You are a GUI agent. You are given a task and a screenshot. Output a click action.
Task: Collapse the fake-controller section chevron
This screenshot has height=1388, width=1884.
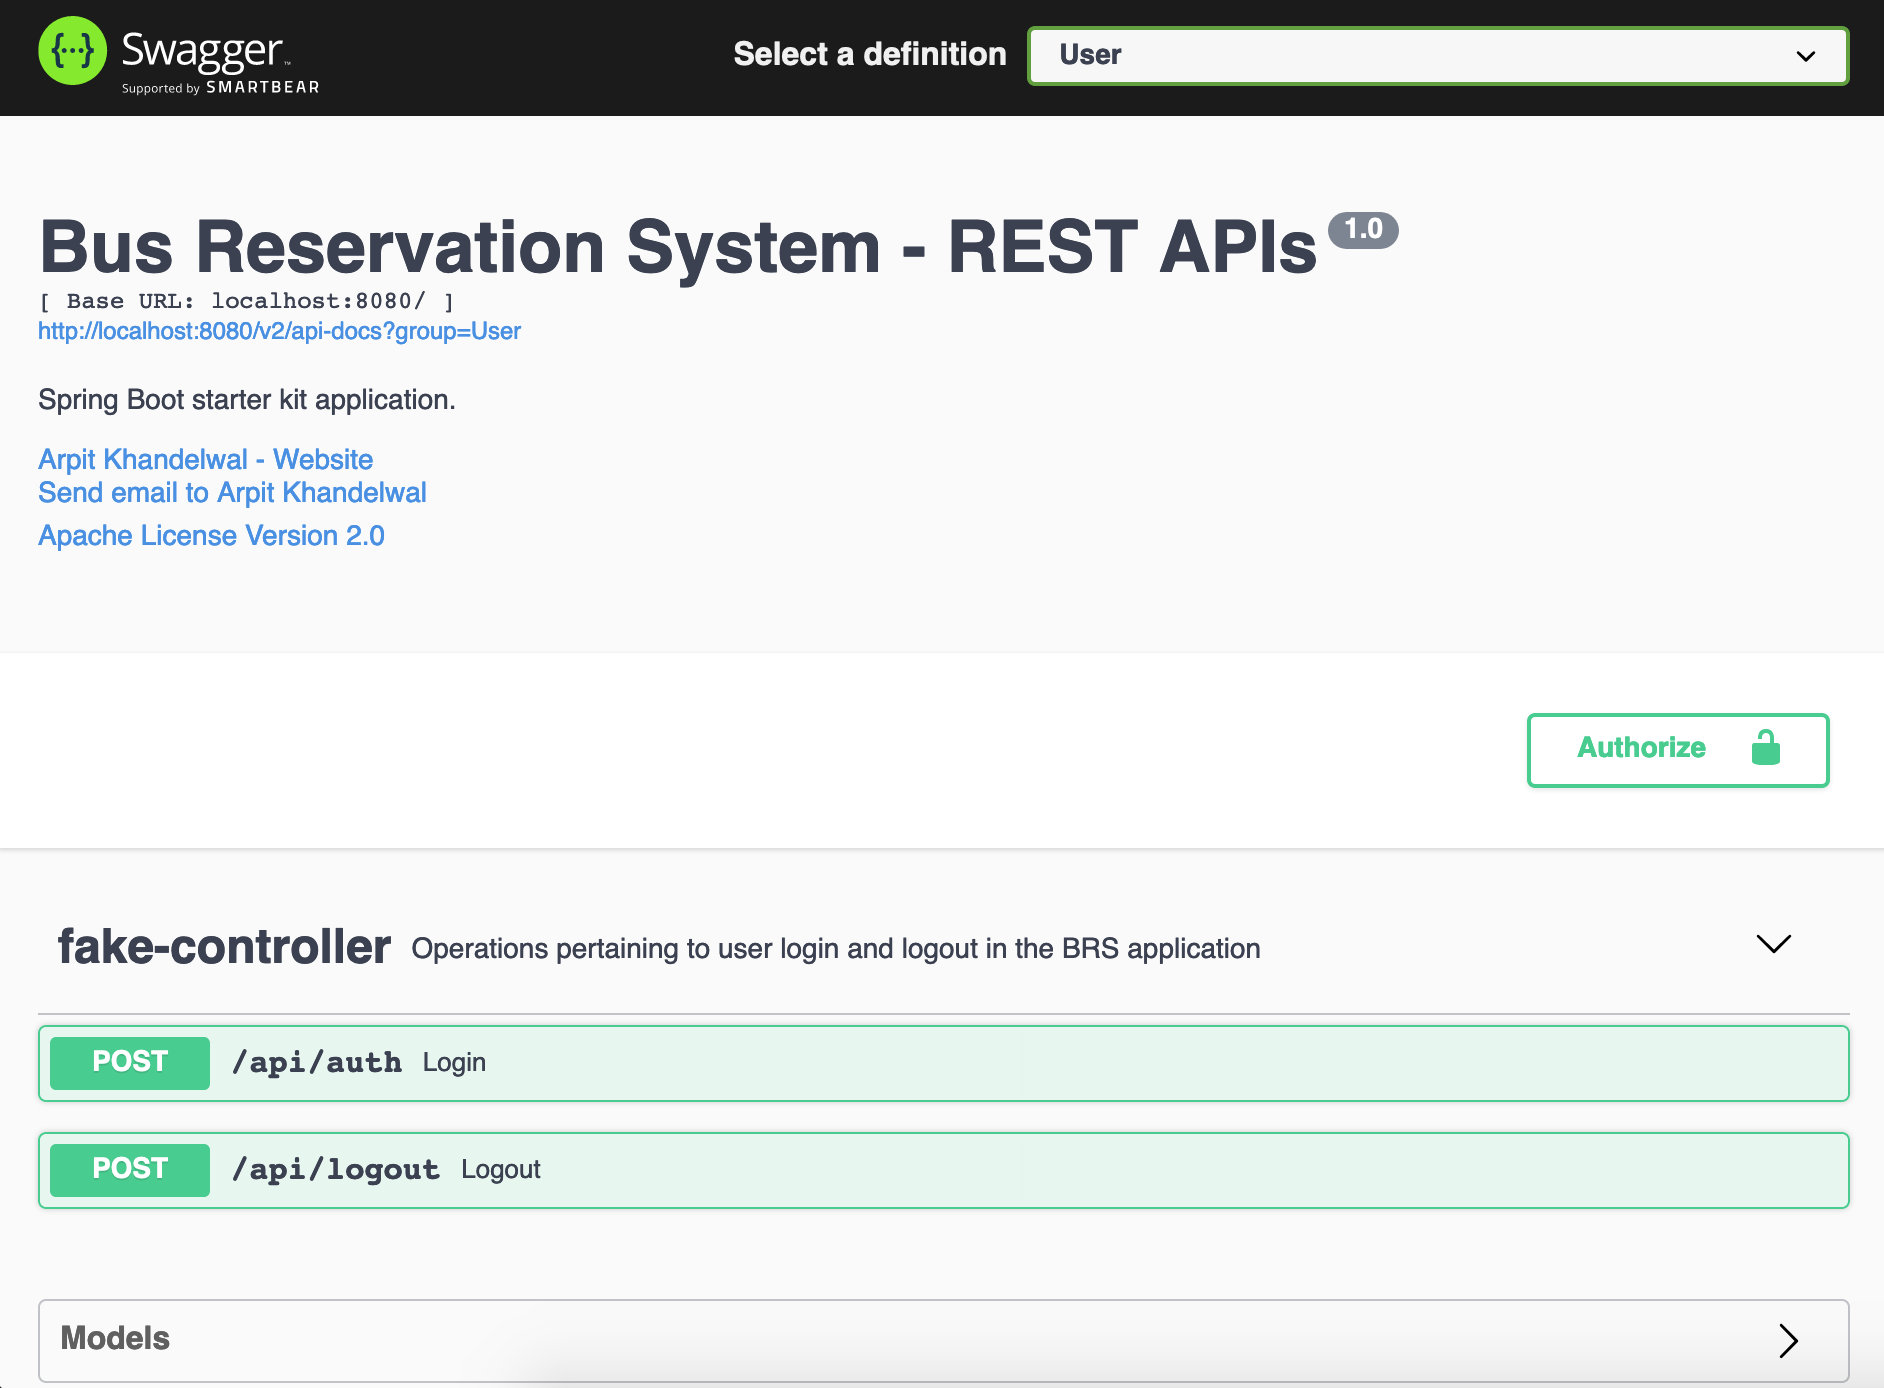click(1774, 944)
